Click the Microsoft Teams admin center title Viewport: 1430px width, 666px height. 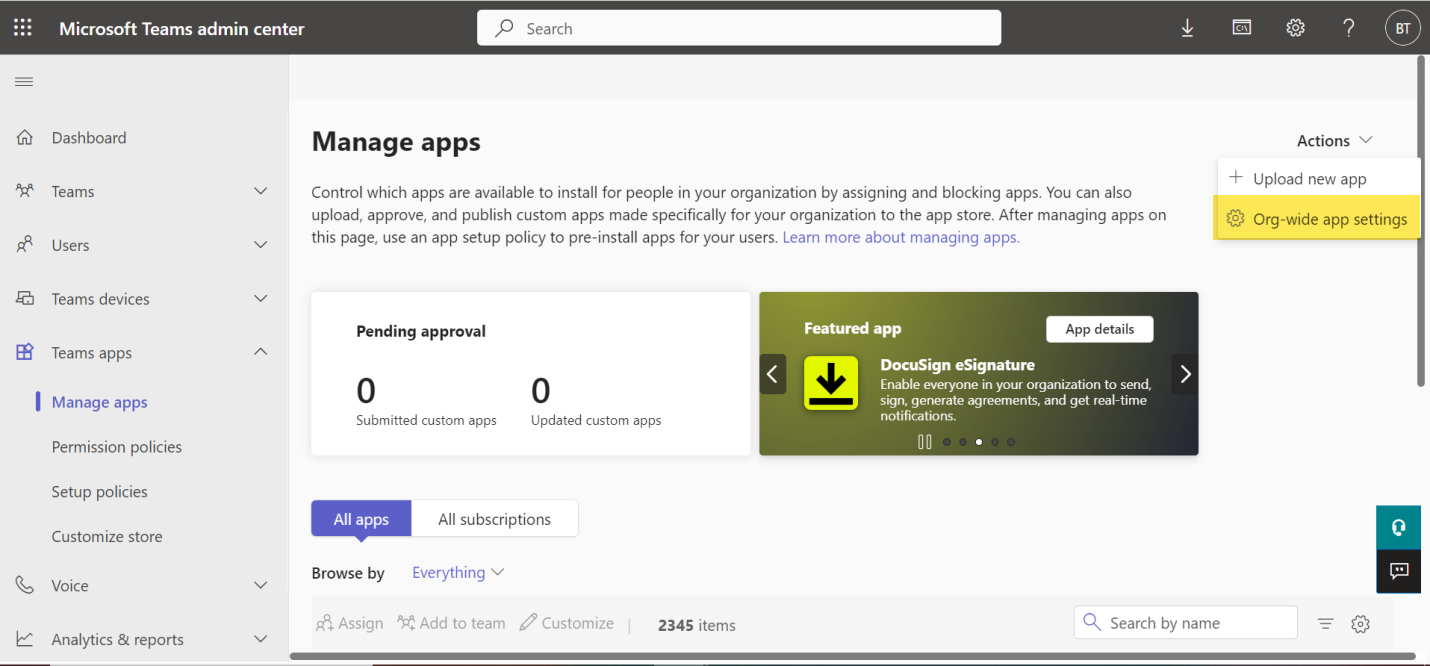(x=182, y=29)
